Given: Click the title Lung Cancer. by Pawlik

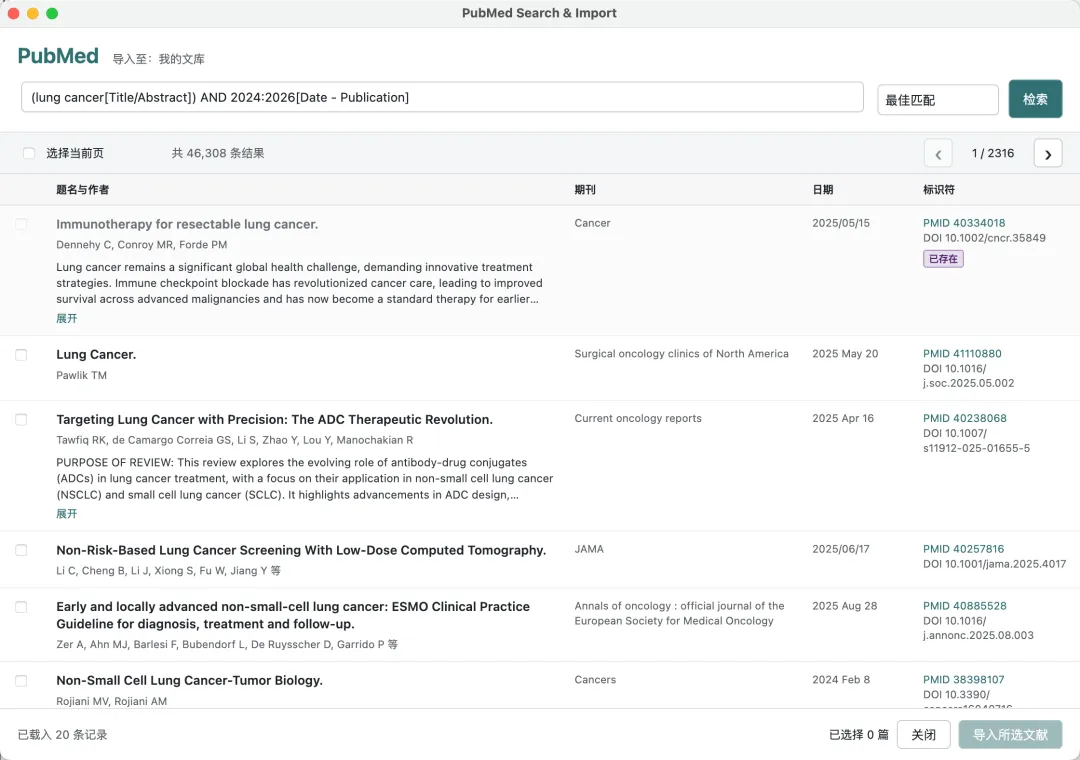Looking at the screenshot, I should coord(96,355).
